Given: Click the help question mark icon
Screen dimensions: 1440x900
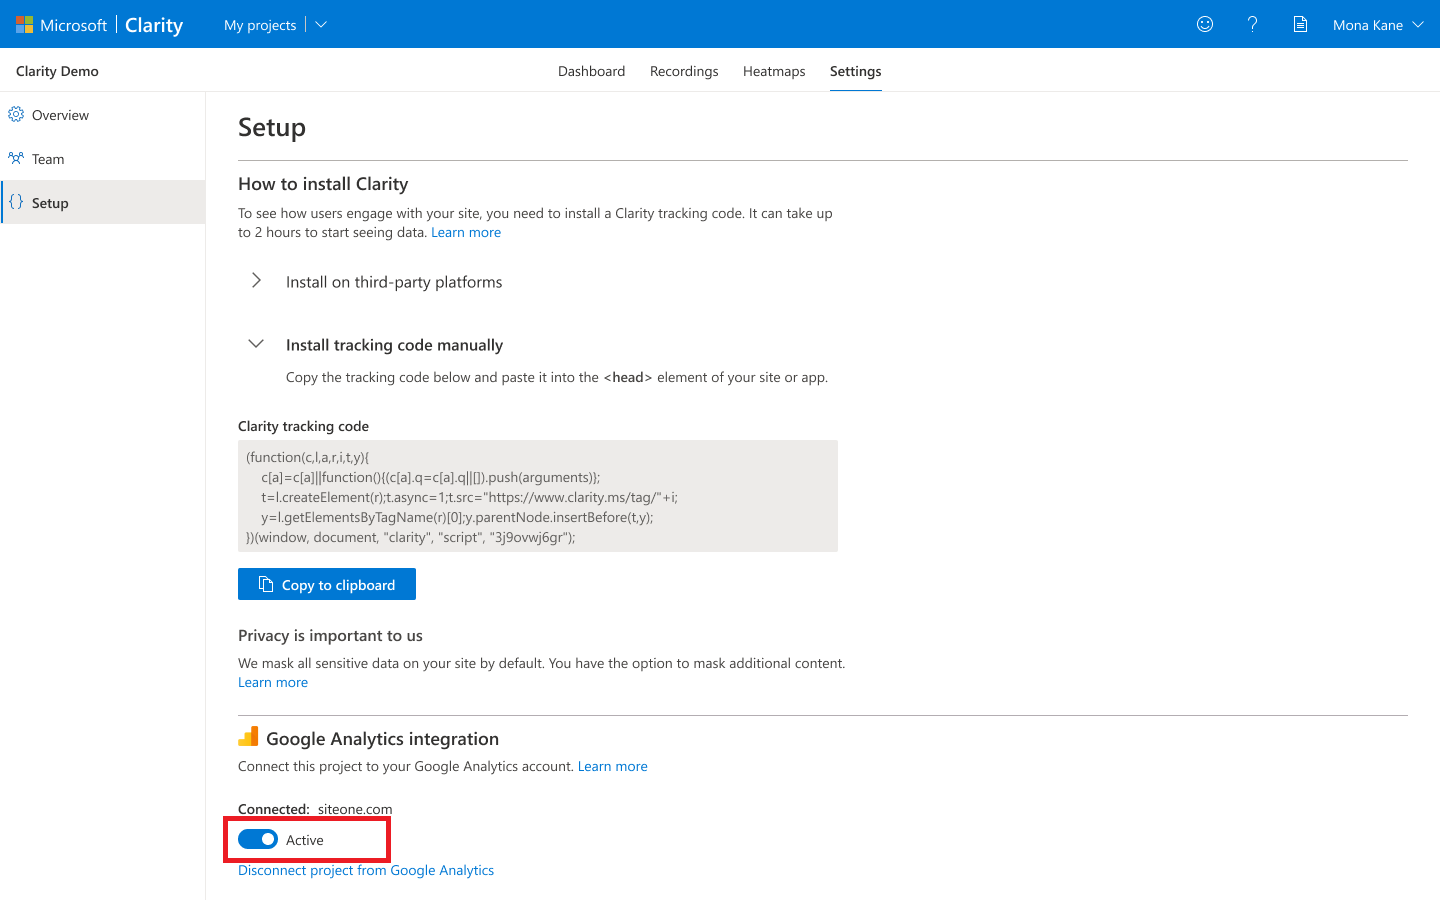Looking at the screenshot, I should [x=1252, y=24].
